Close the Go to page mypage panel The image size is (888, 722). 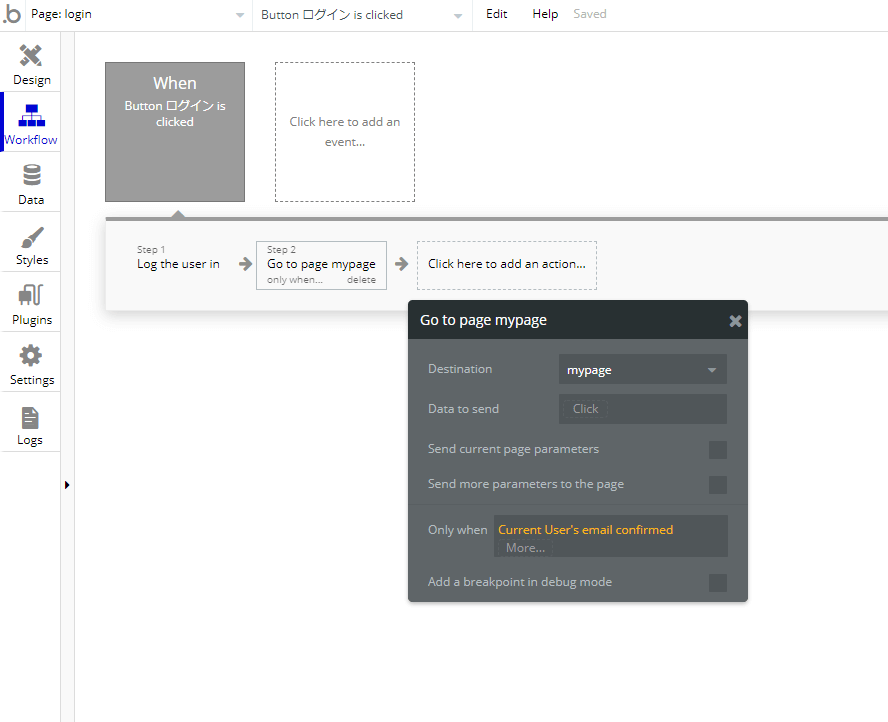[735, 321]
